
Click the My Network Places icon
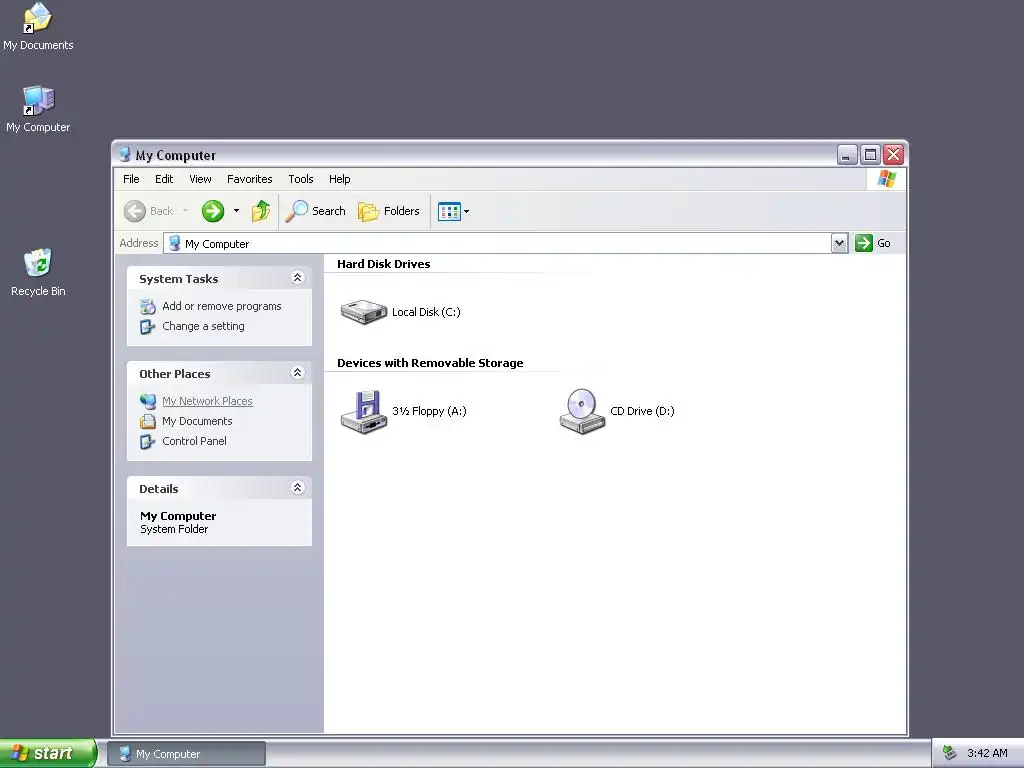(x=148, y=401)
